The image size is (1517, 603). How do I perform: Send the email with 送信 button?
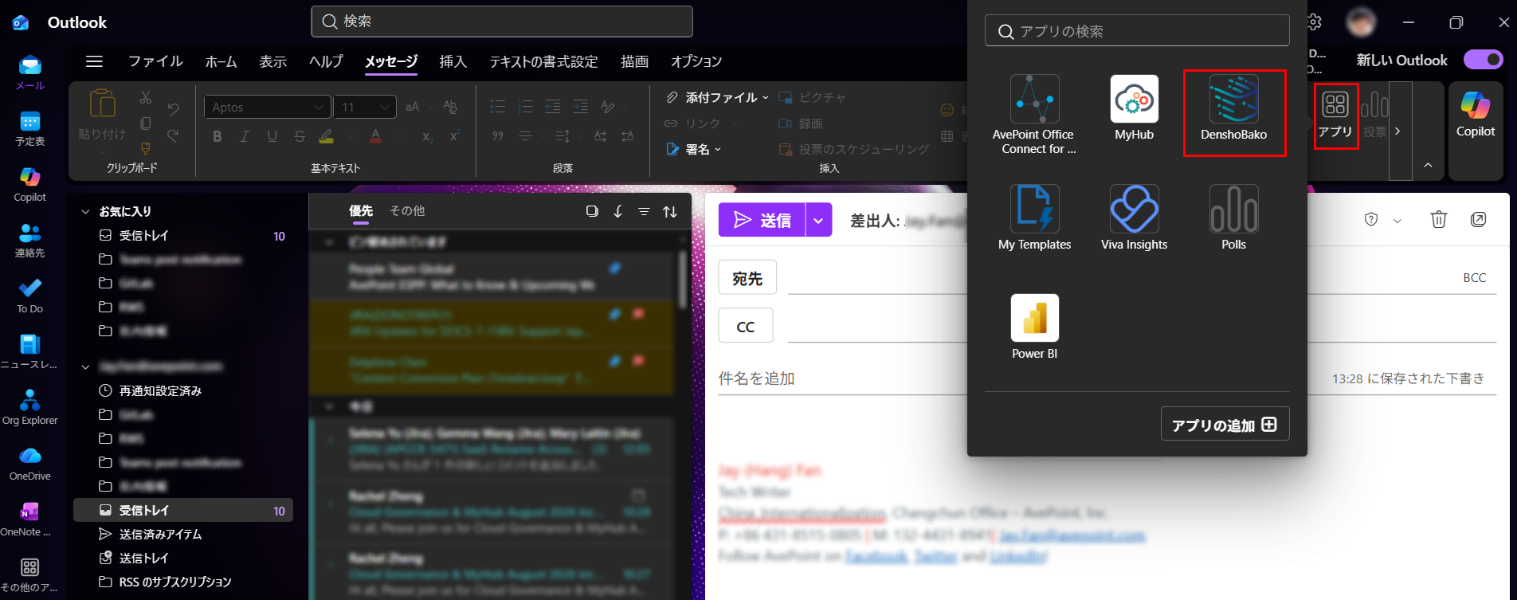coord(762,220)
